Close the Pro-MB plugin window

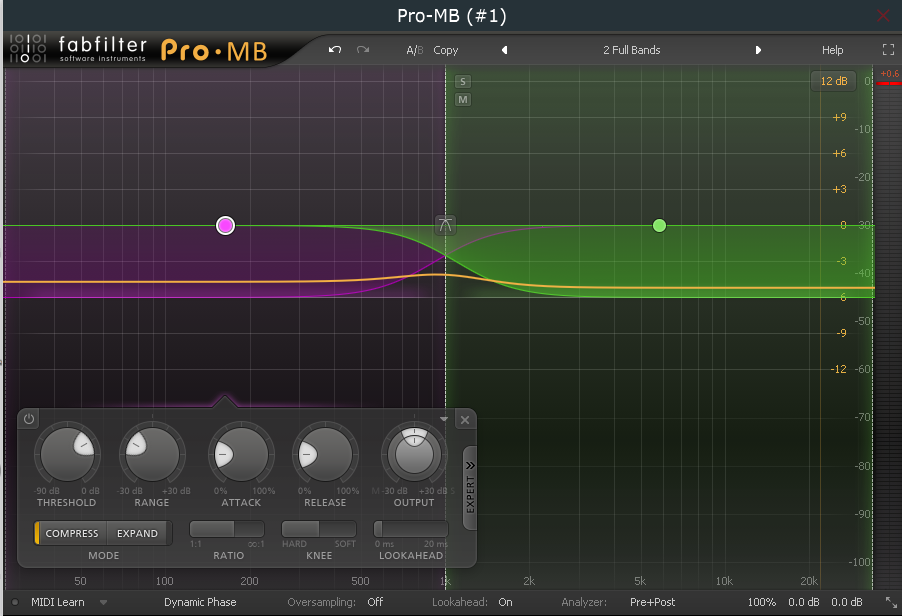click(x=883, y=16)
